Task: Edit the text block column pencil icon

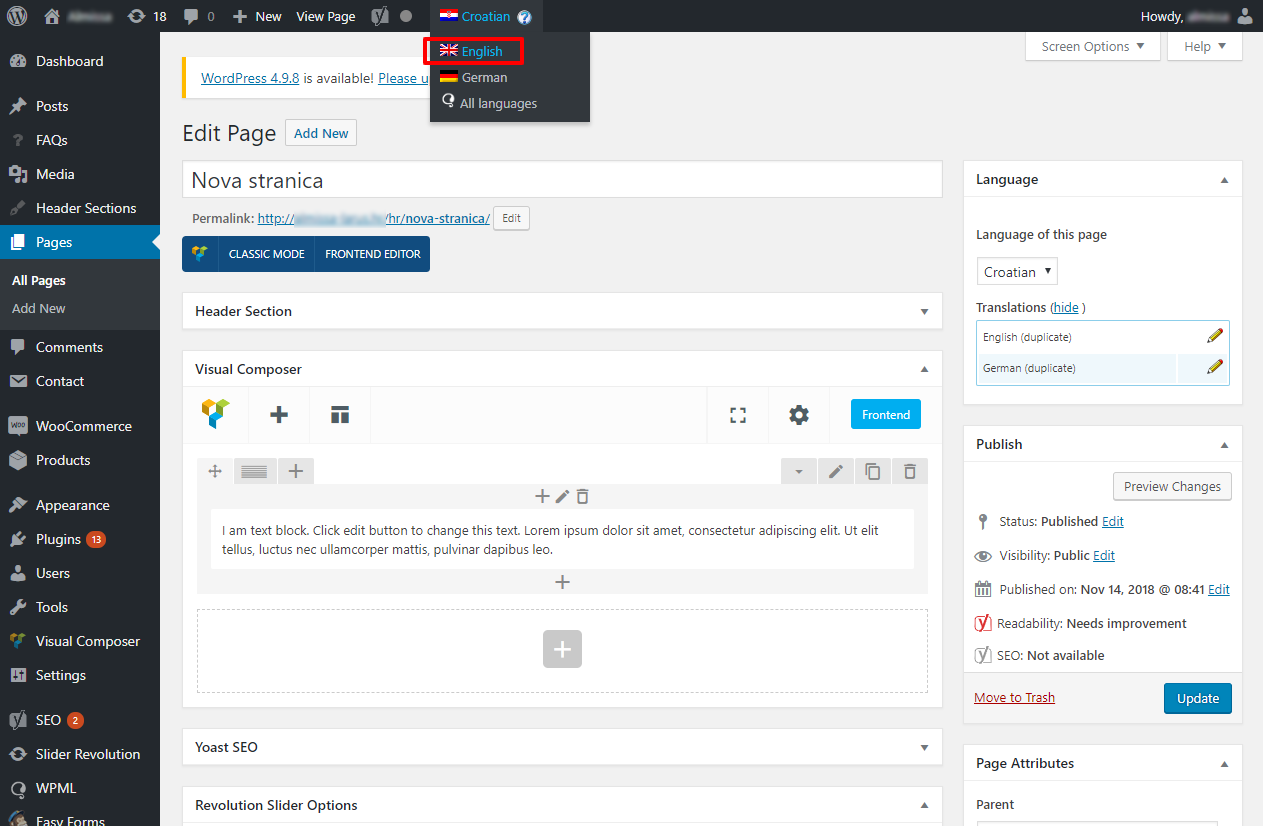Action: (562, 496)
